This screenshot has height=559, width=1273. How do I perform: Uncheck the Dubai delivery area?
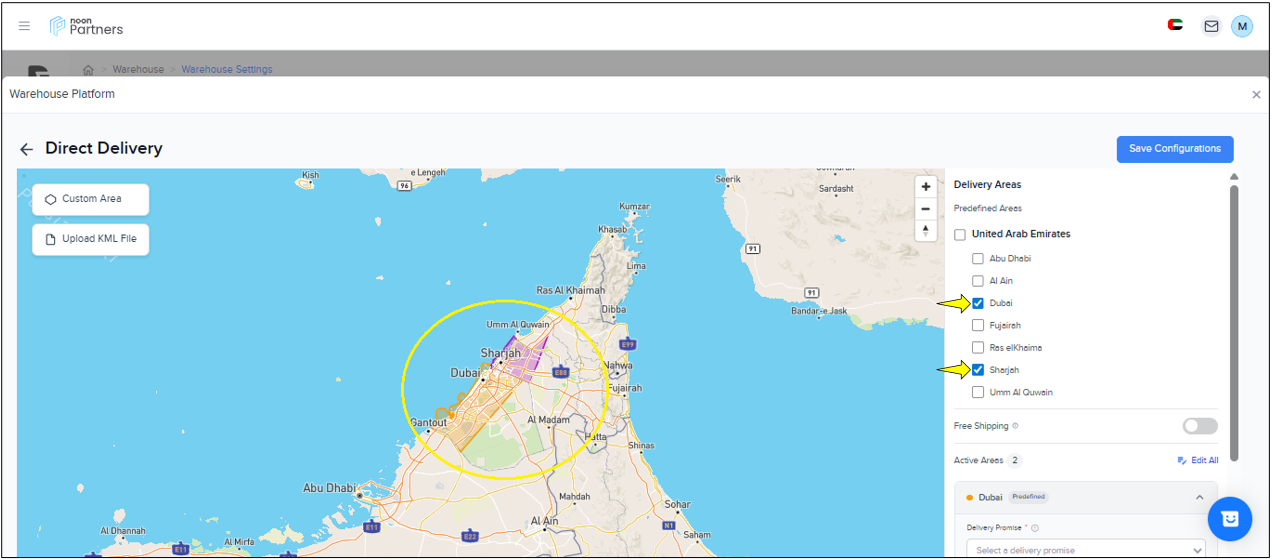tap(978, 303)
